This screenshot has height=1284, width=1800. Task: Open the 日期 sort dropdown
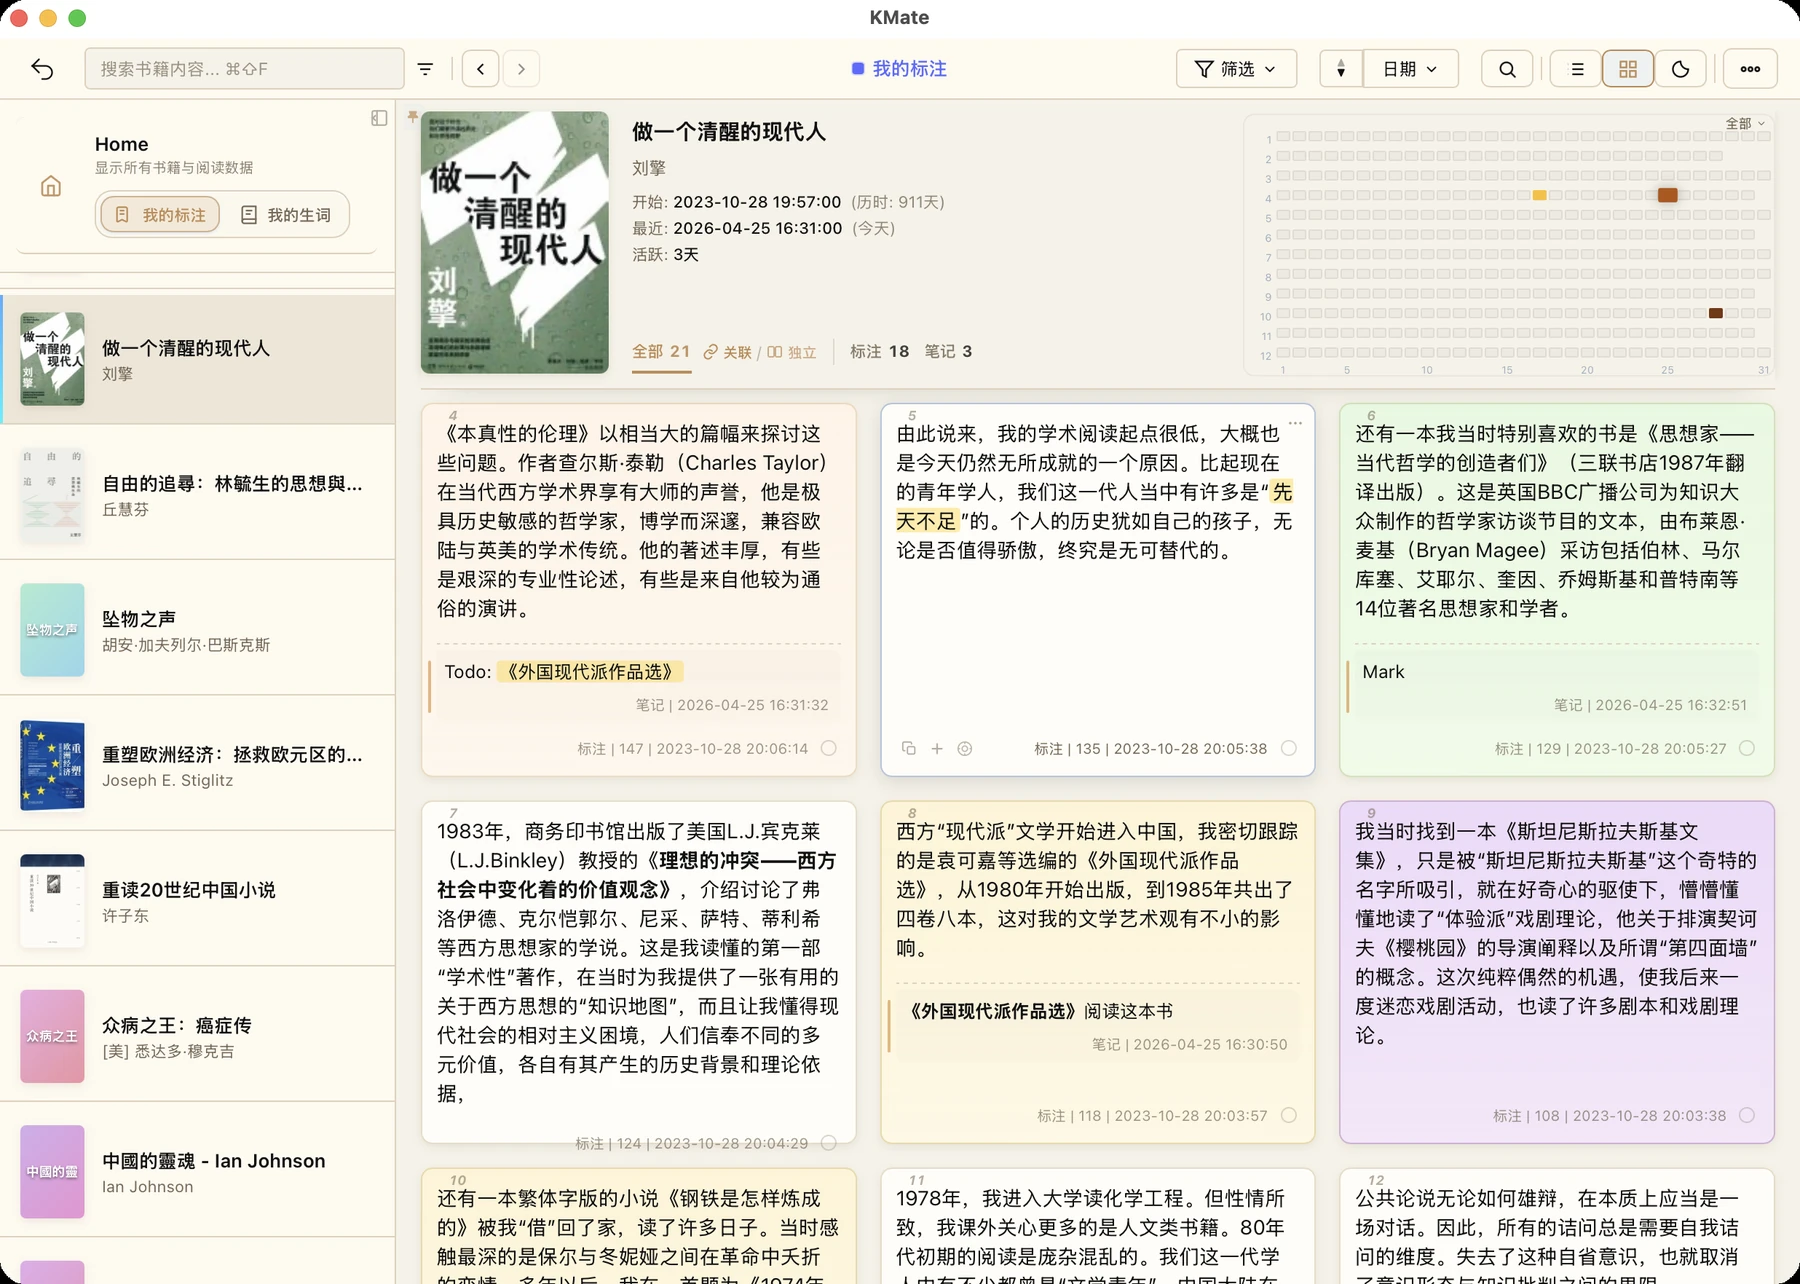click(1411, 69)
